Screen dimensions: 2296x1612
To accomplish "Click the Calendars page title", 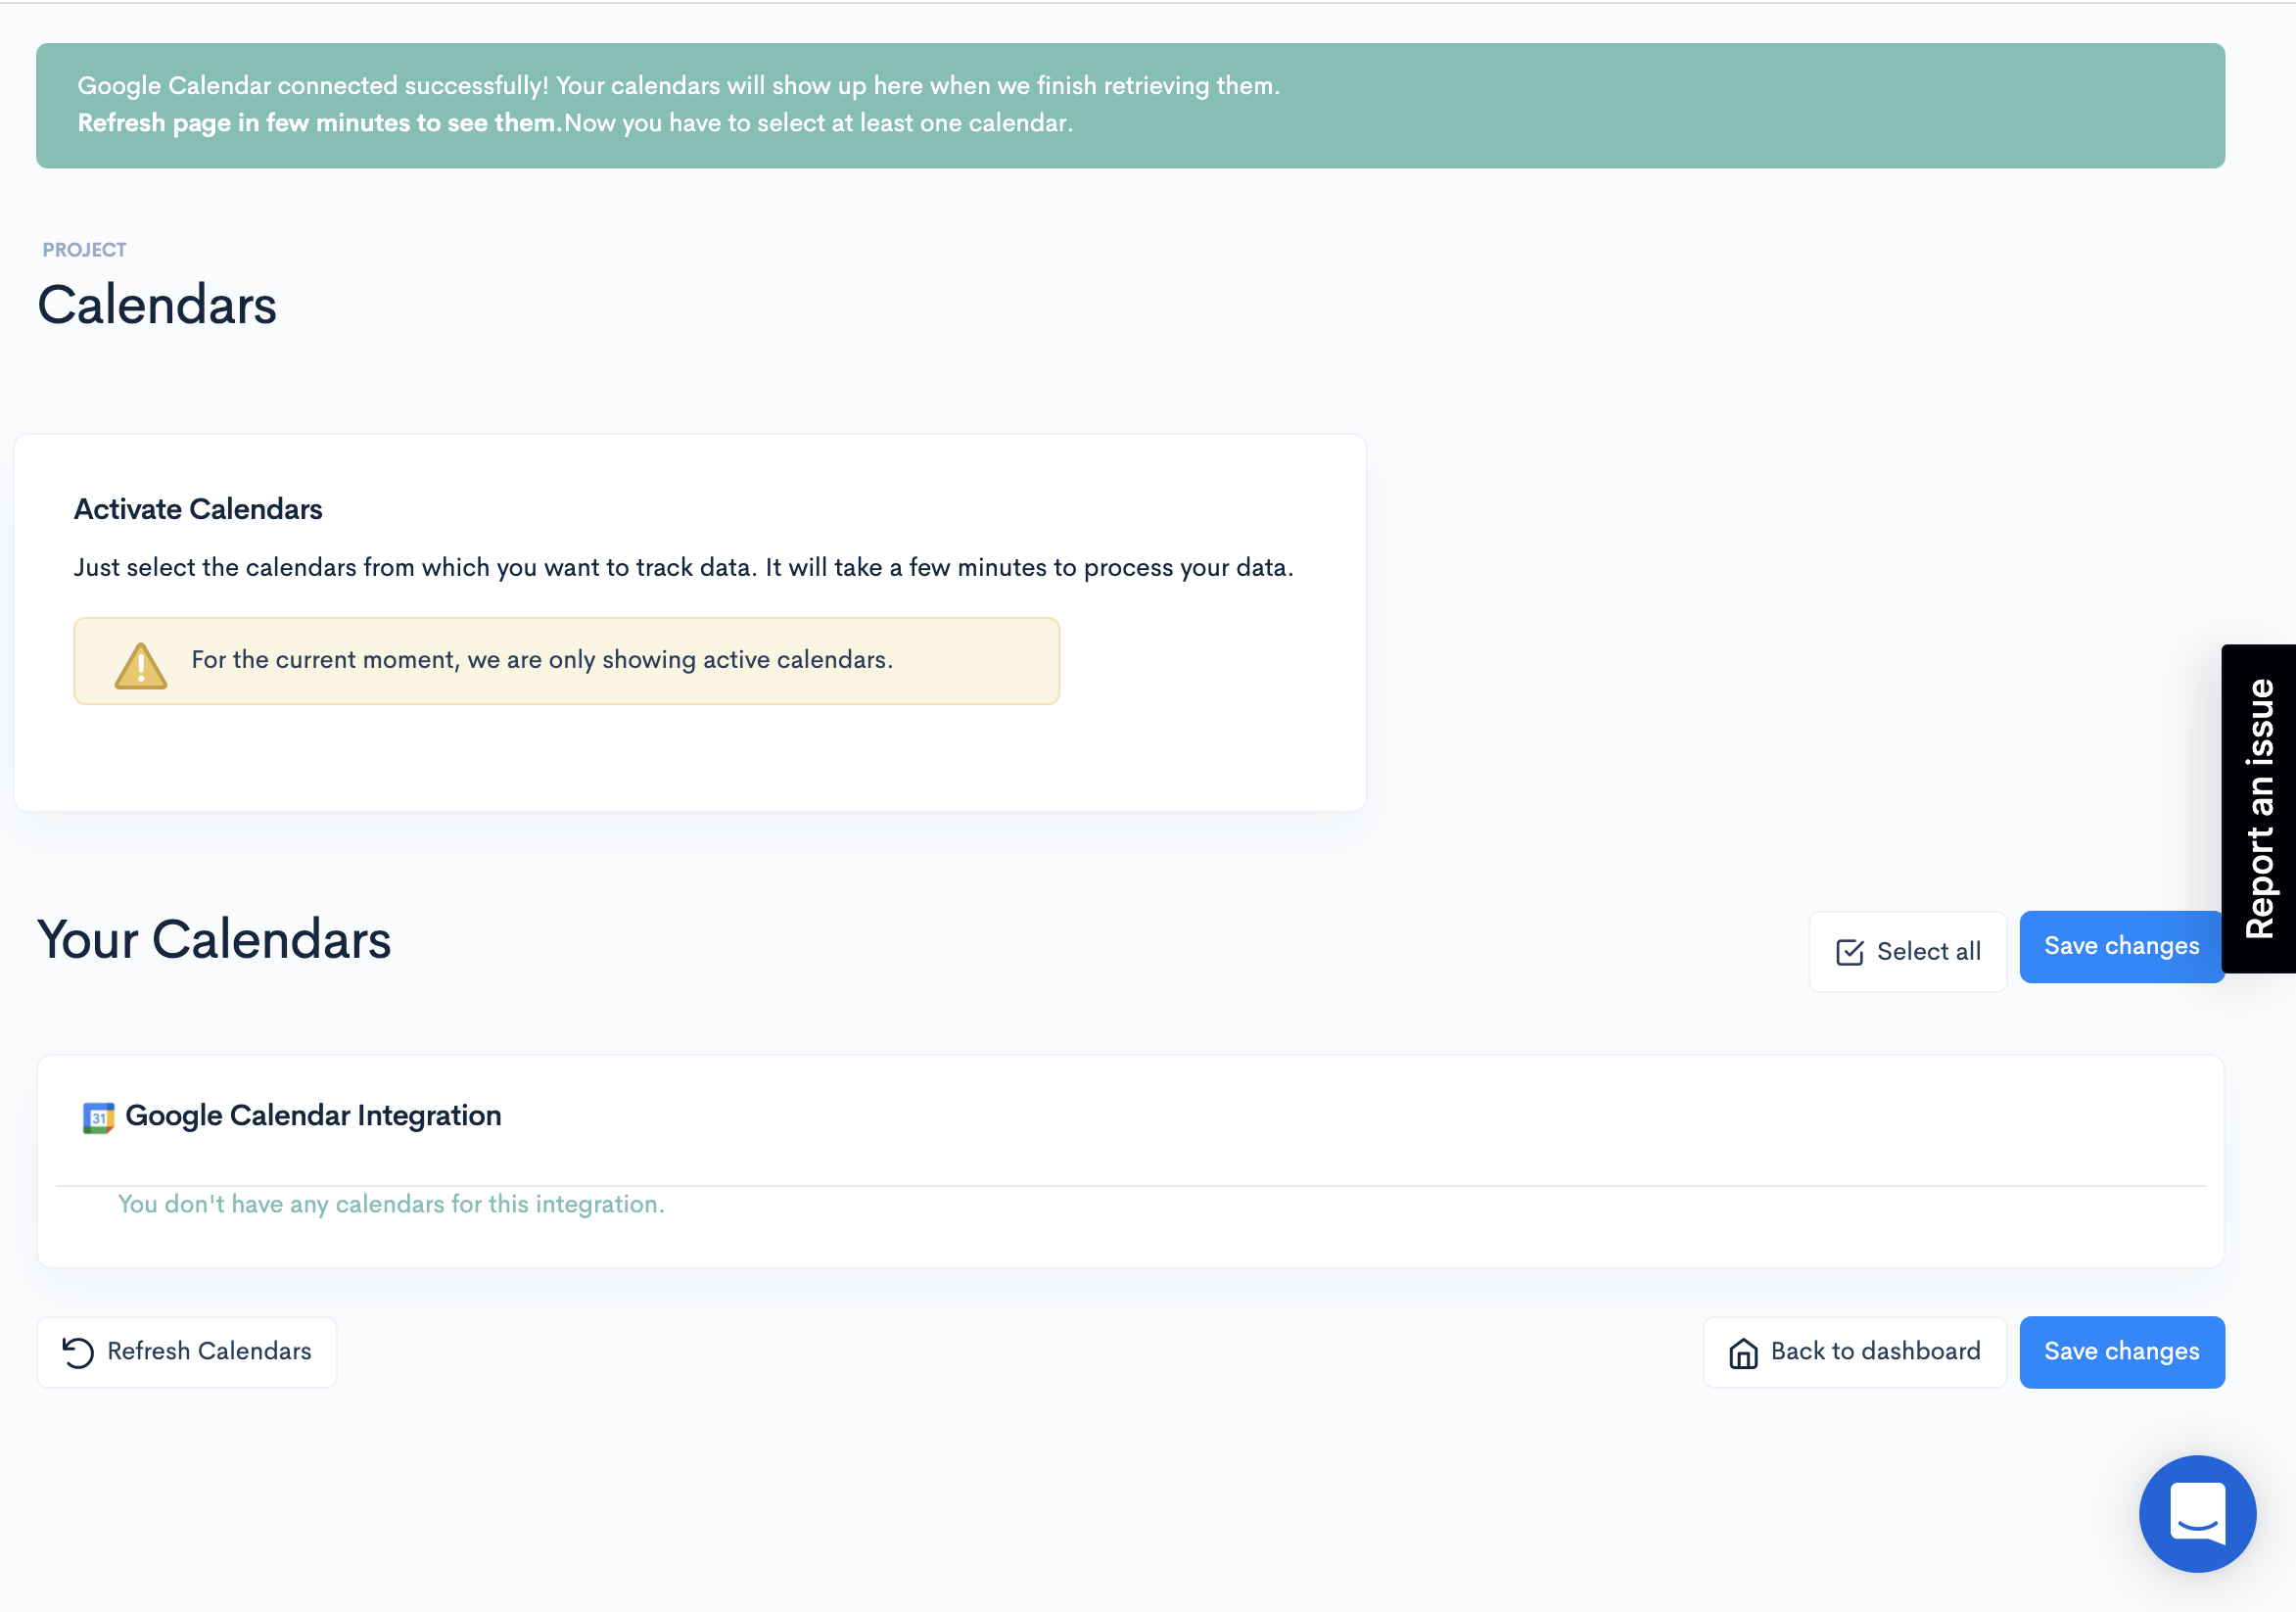I will click(157, 305).
